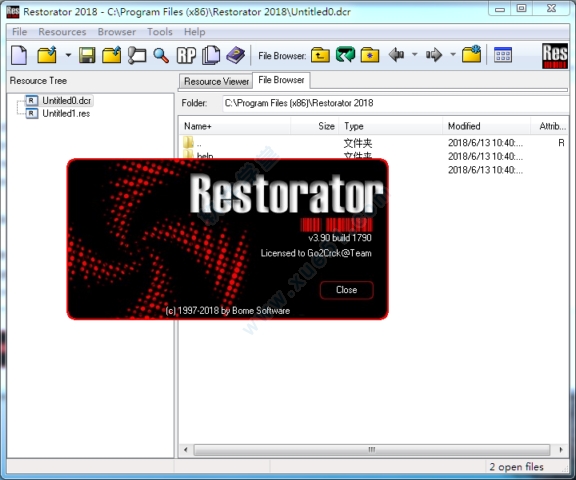The image size is (576, 480).
Task: Sort by Type column header
Action: click(x=391, y=126)
